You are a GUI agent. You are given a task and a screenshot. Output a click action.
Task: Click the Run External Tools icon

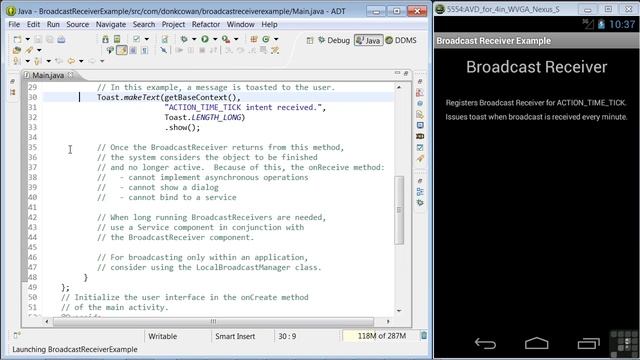(x=226, y=39)
